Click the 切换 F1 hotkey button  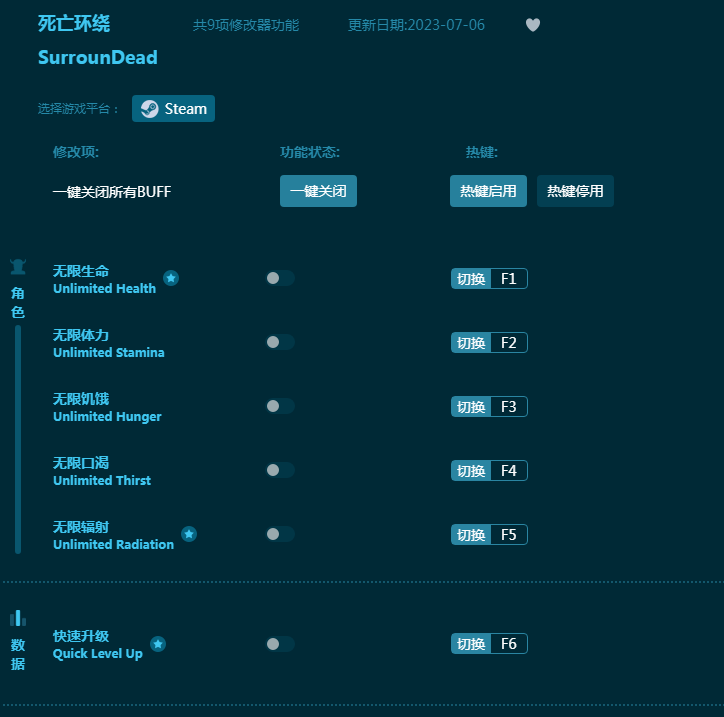(x=489, y=278)
